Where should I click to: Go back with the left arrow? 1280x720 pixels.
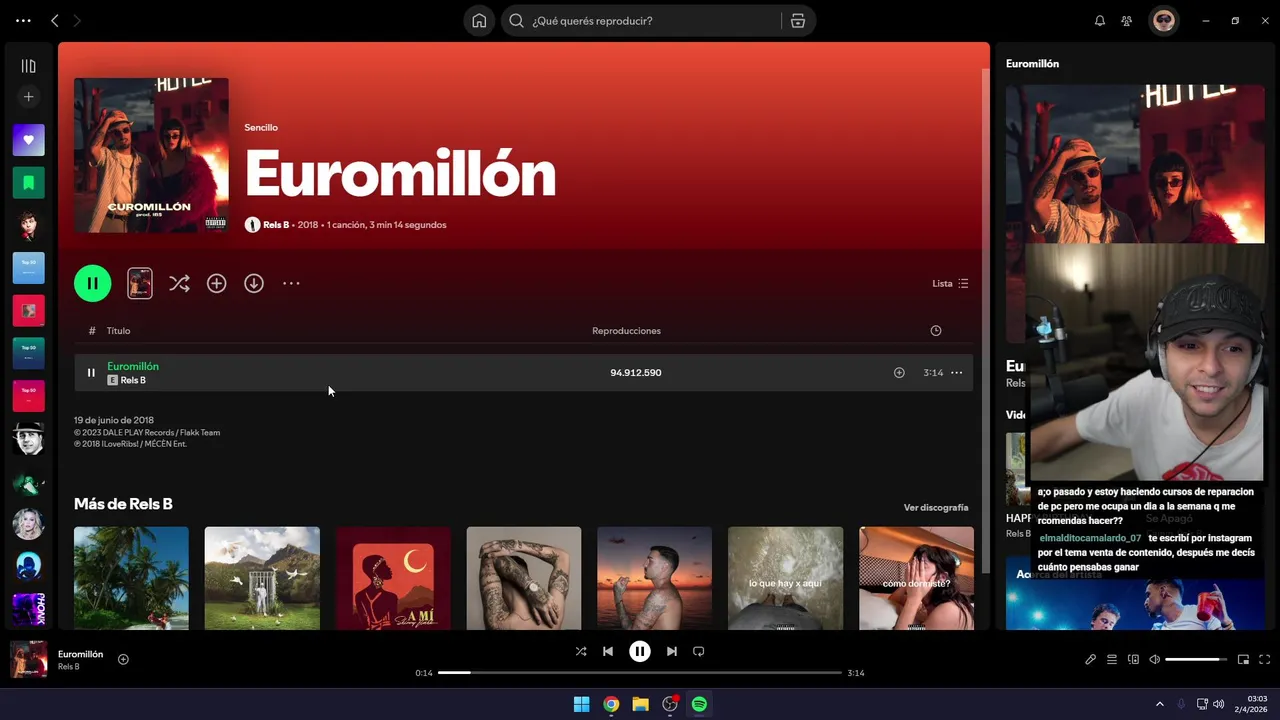(x=55, y=20)
